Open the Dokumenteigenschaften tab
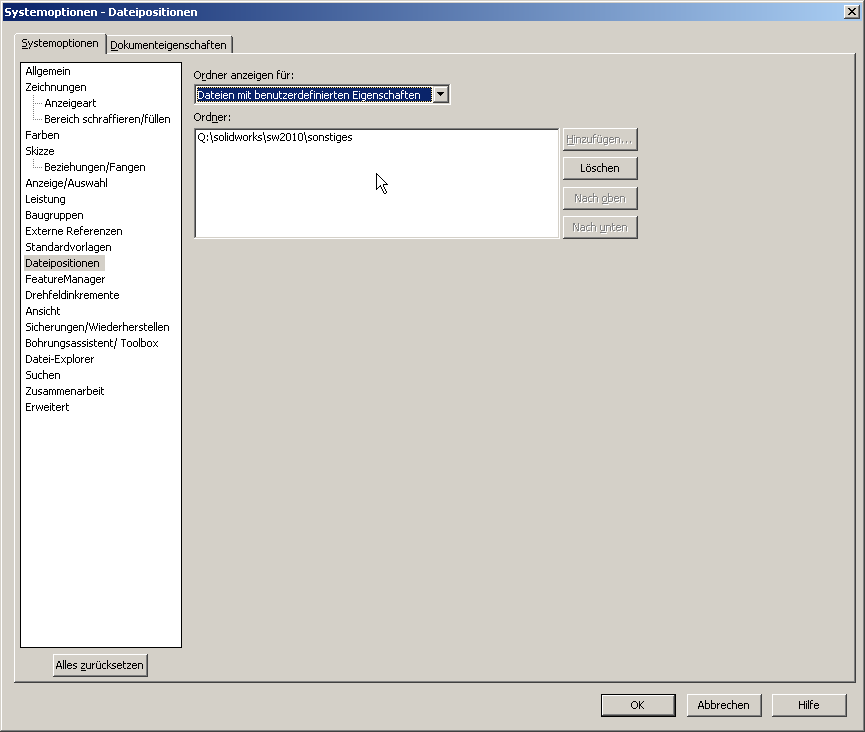The height and width of the screenshot is (732, 865). click(x=169, y=45)
